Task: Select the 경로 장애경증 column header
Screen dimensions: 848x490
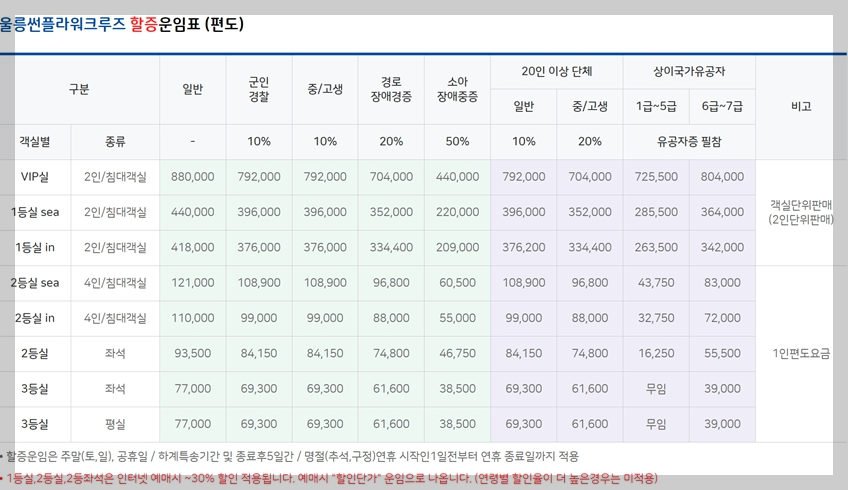Action: 391,90
